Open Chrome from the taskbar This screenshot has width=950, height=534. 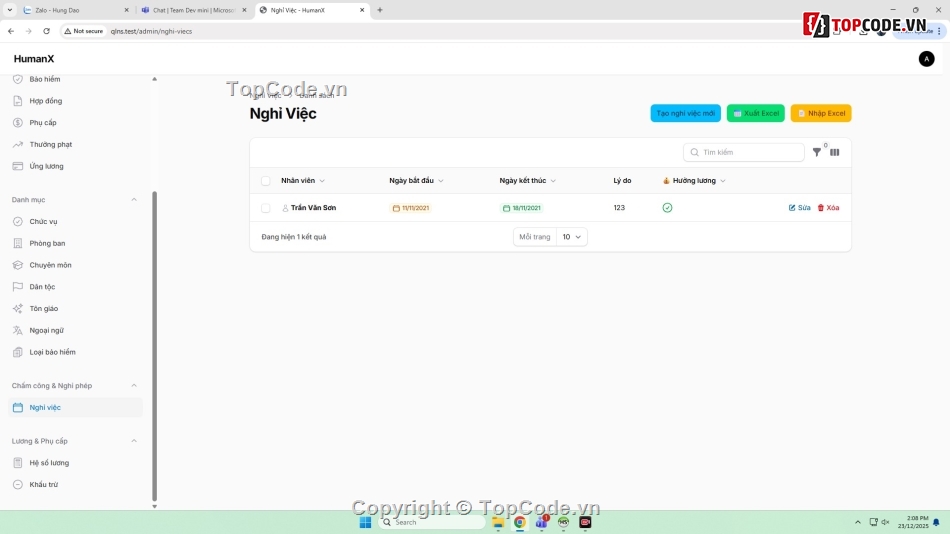(x=520, y=522)
